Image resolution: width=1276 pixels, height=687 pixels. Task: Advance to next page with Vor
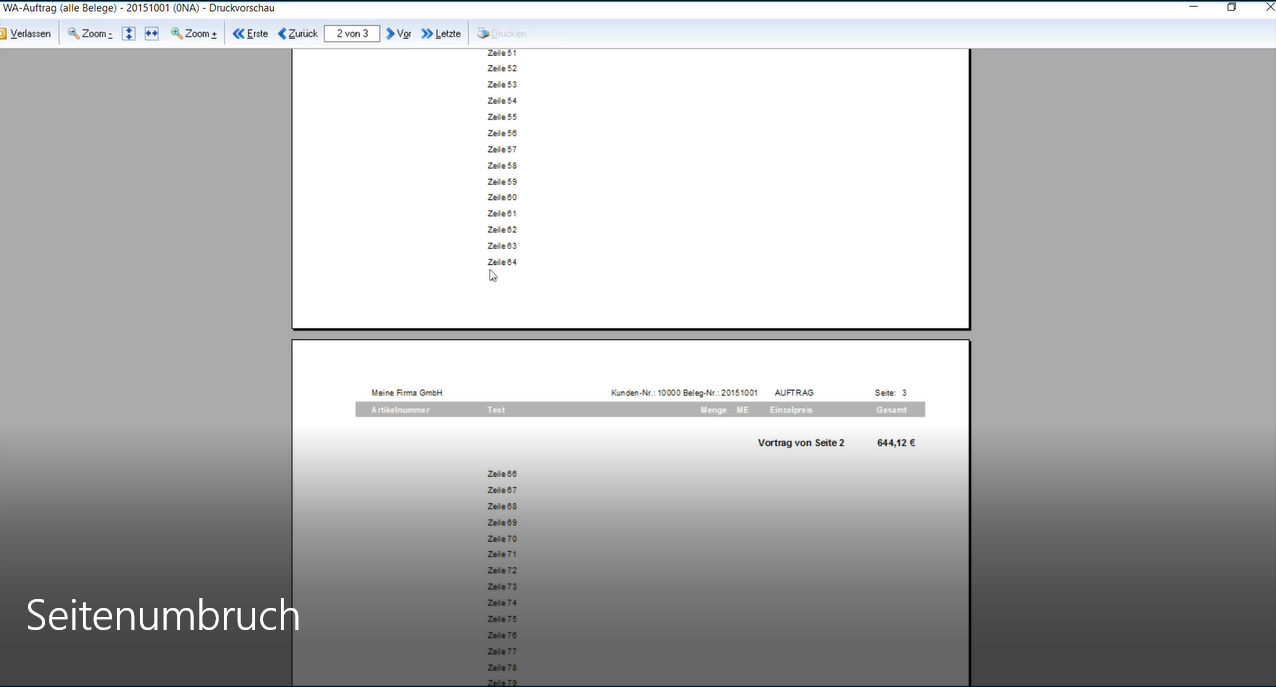[x=399, y=34]
